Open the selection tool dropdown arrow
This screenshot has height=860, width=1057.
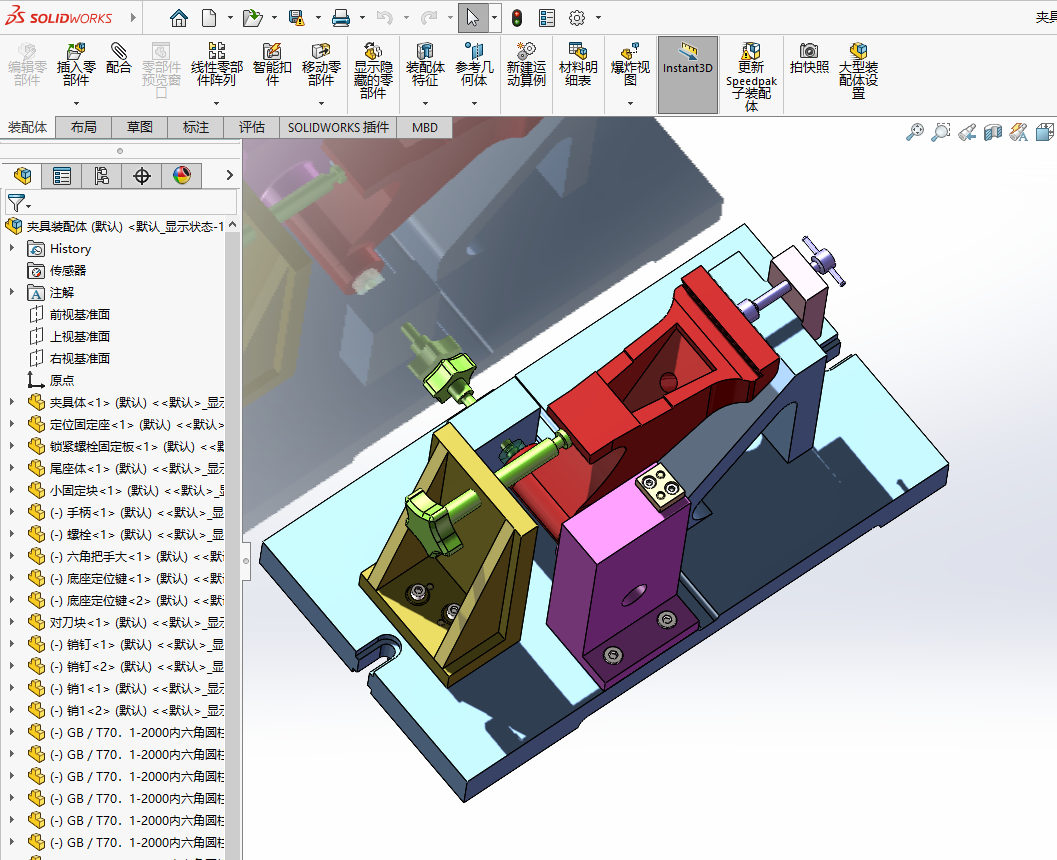[x=494, y=18]
